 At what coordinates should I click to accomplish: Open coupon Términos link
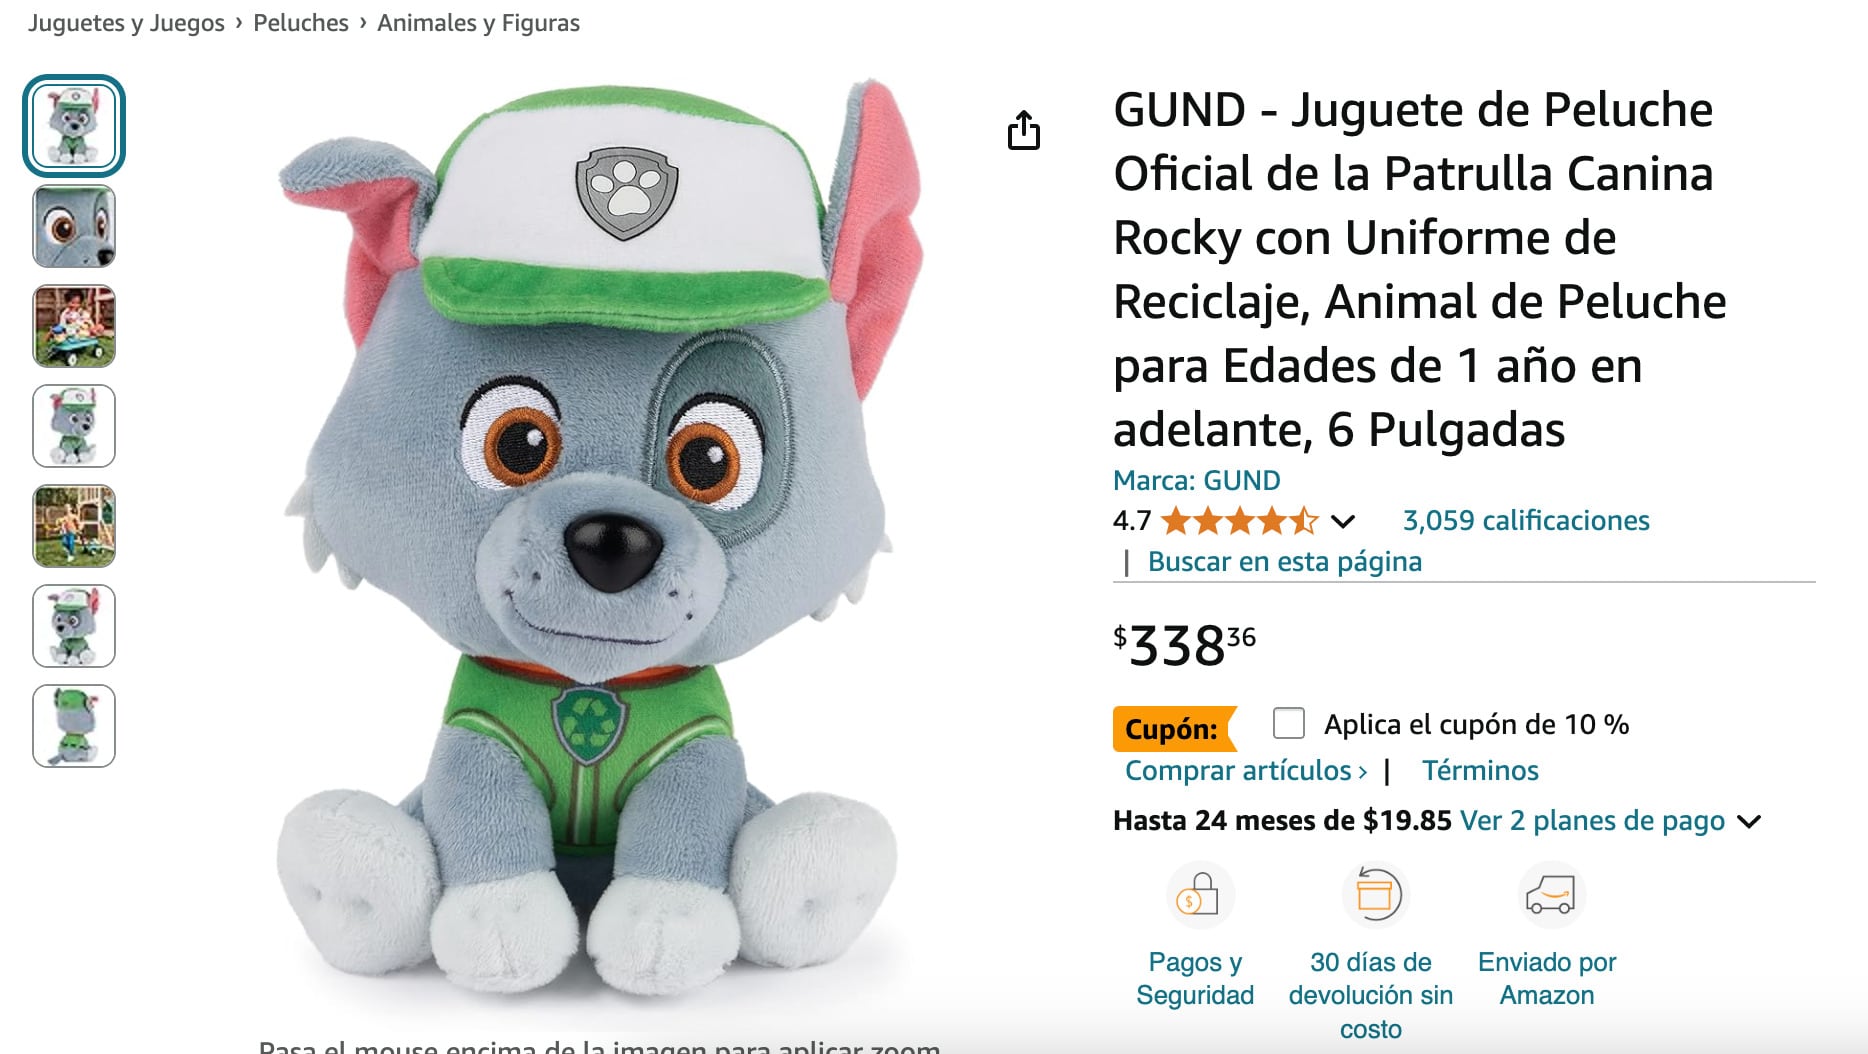[x=1480, y=771]
